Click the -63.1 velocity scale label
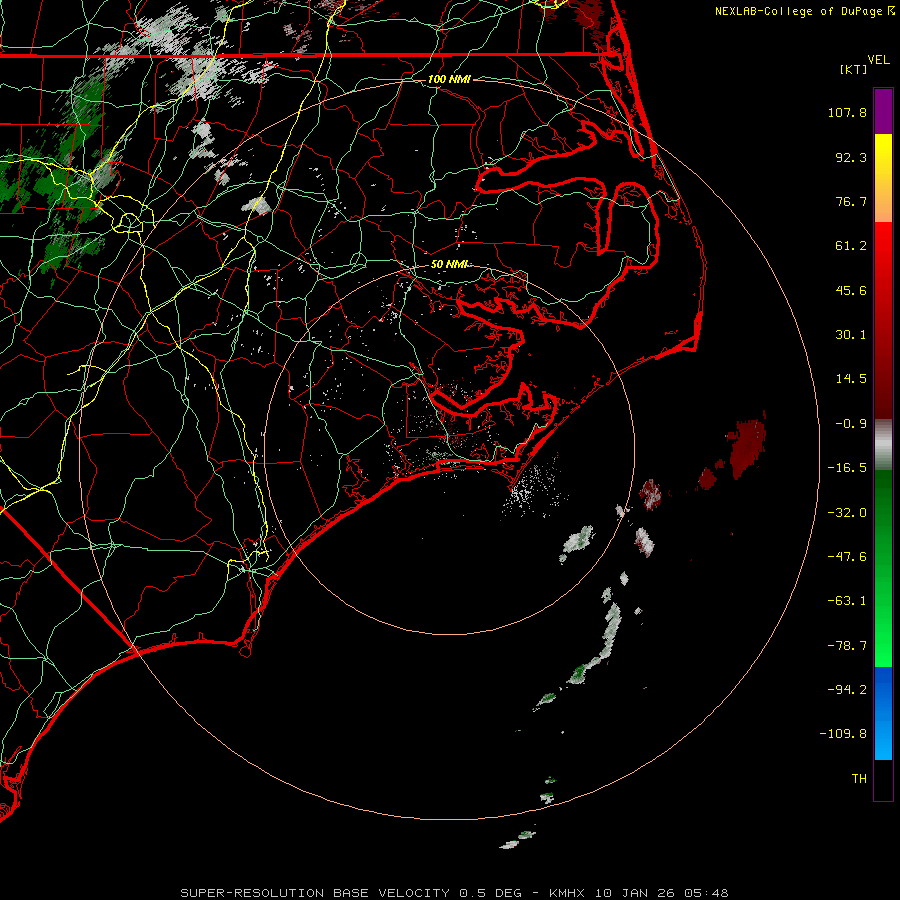Viewport: 900px width, 900px height. coord(847,601)
